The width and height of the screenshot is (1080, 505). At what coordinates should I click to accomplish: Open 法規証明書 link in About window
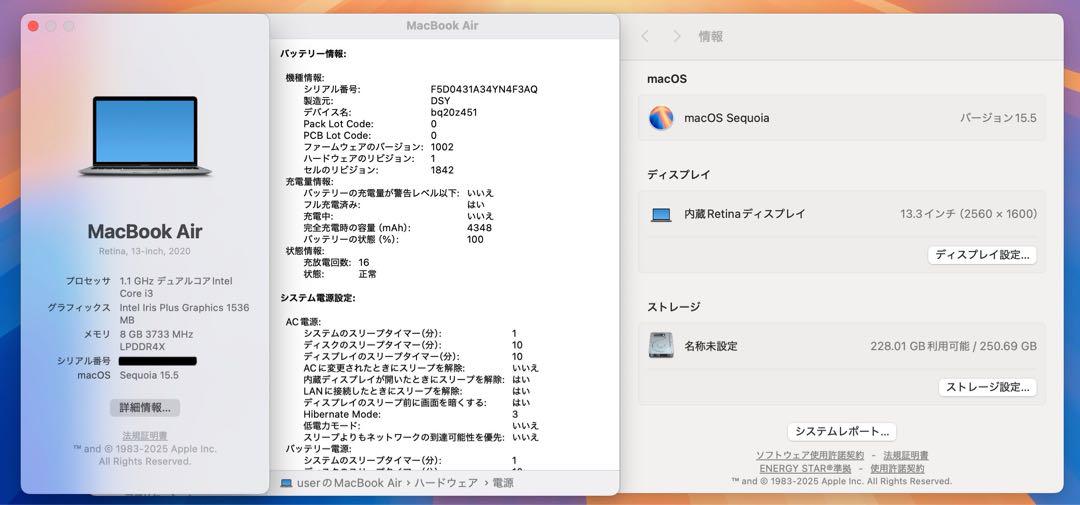(x=145, y=436)
